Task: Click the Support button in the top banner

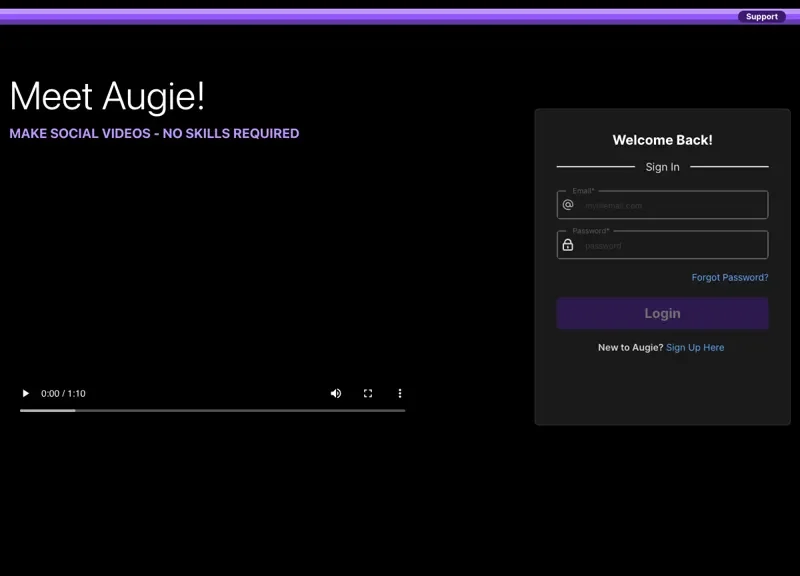Action: click(762, 16)
